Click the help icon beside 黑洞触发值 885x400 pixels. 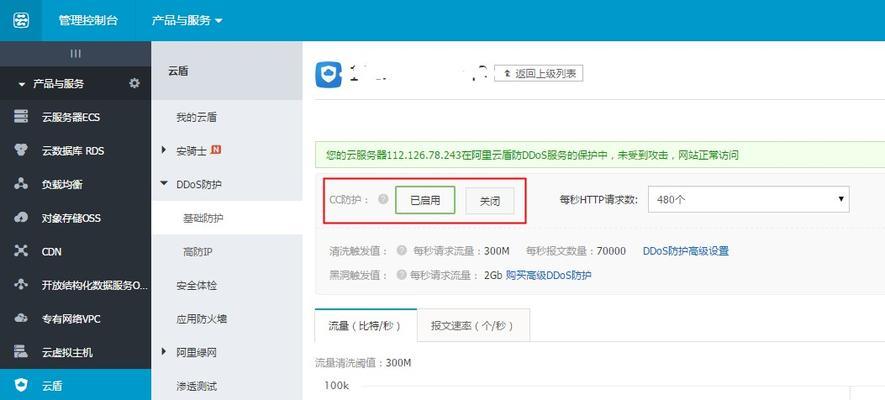pos(401,275)
